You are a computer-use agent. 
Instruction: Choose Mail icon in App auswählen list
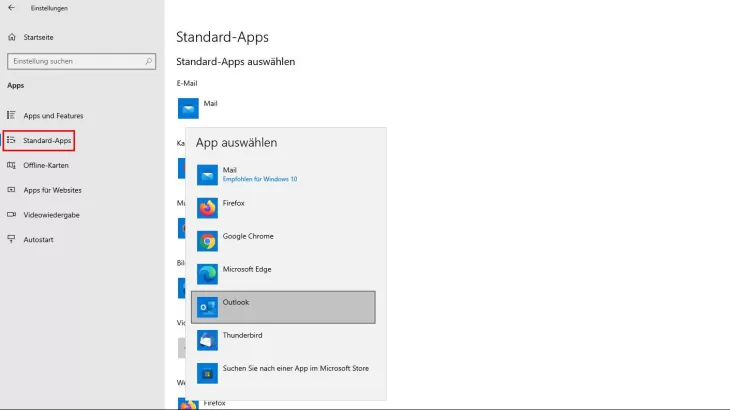tap(207, 175)
